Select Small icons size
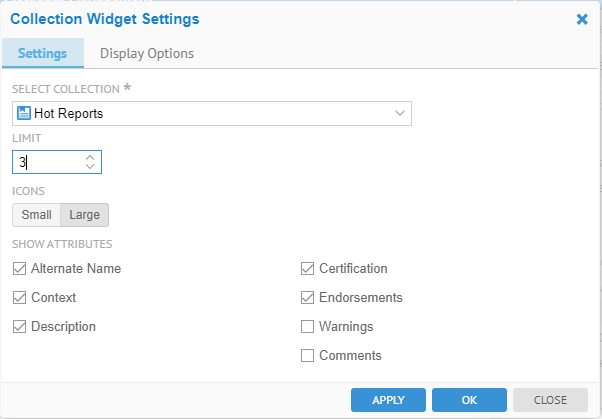The image size is (602, 419). 36,215
